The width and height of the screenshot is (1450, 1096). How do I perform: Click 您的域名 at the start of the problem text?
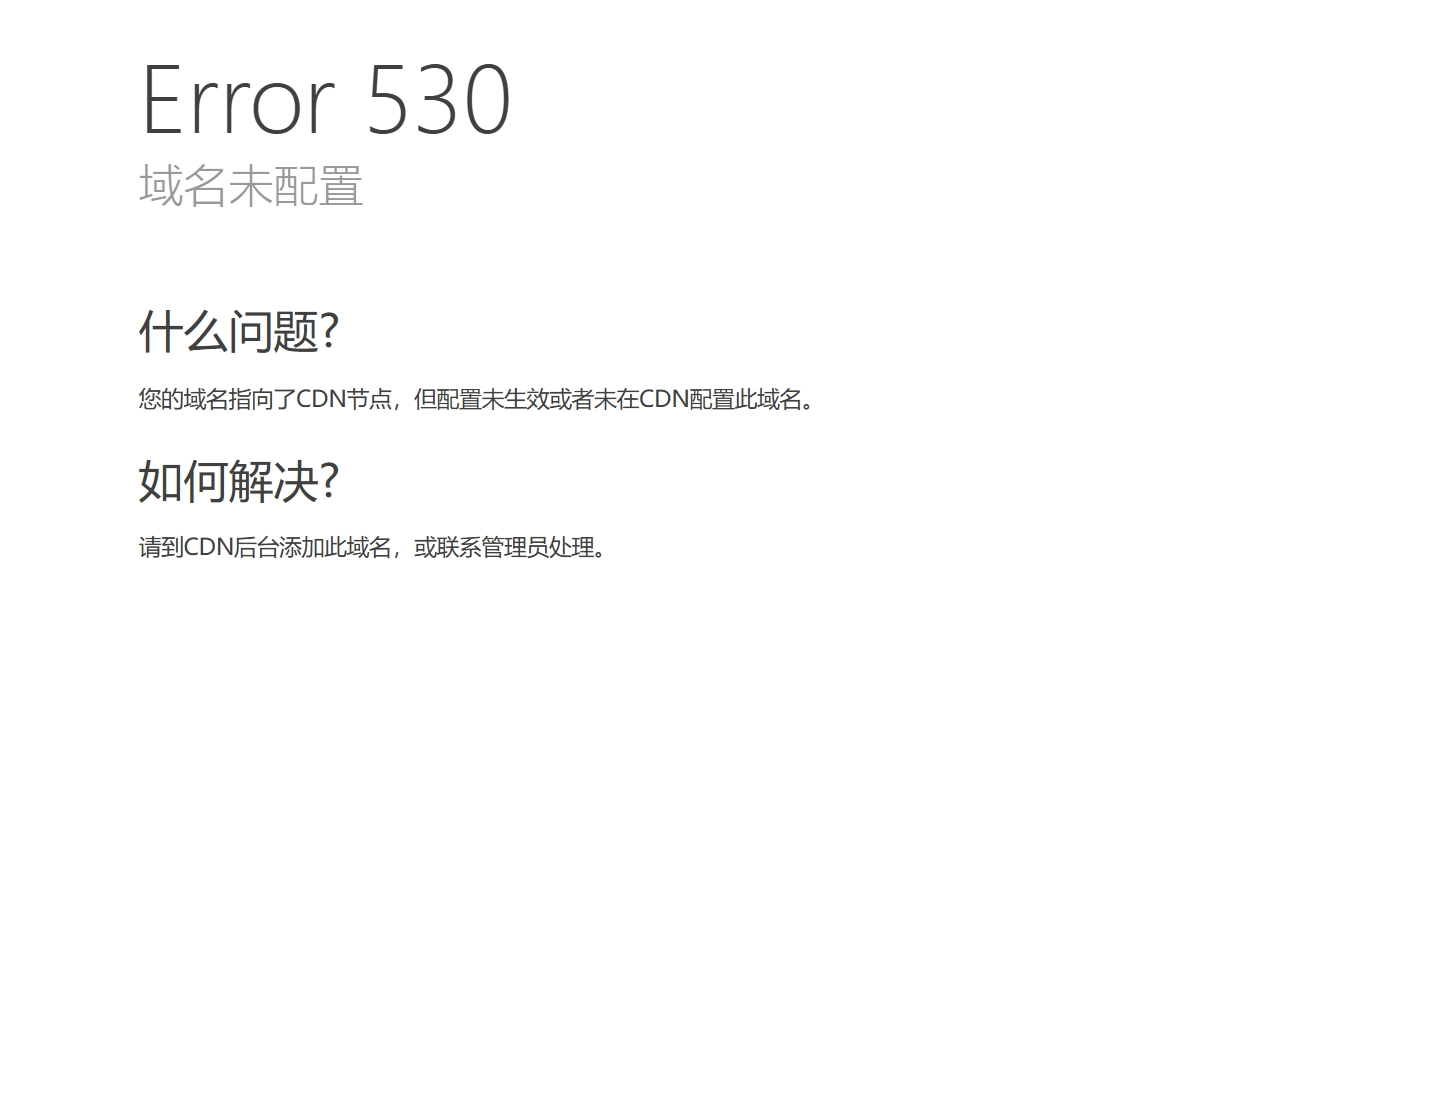(x=184, y=399)
